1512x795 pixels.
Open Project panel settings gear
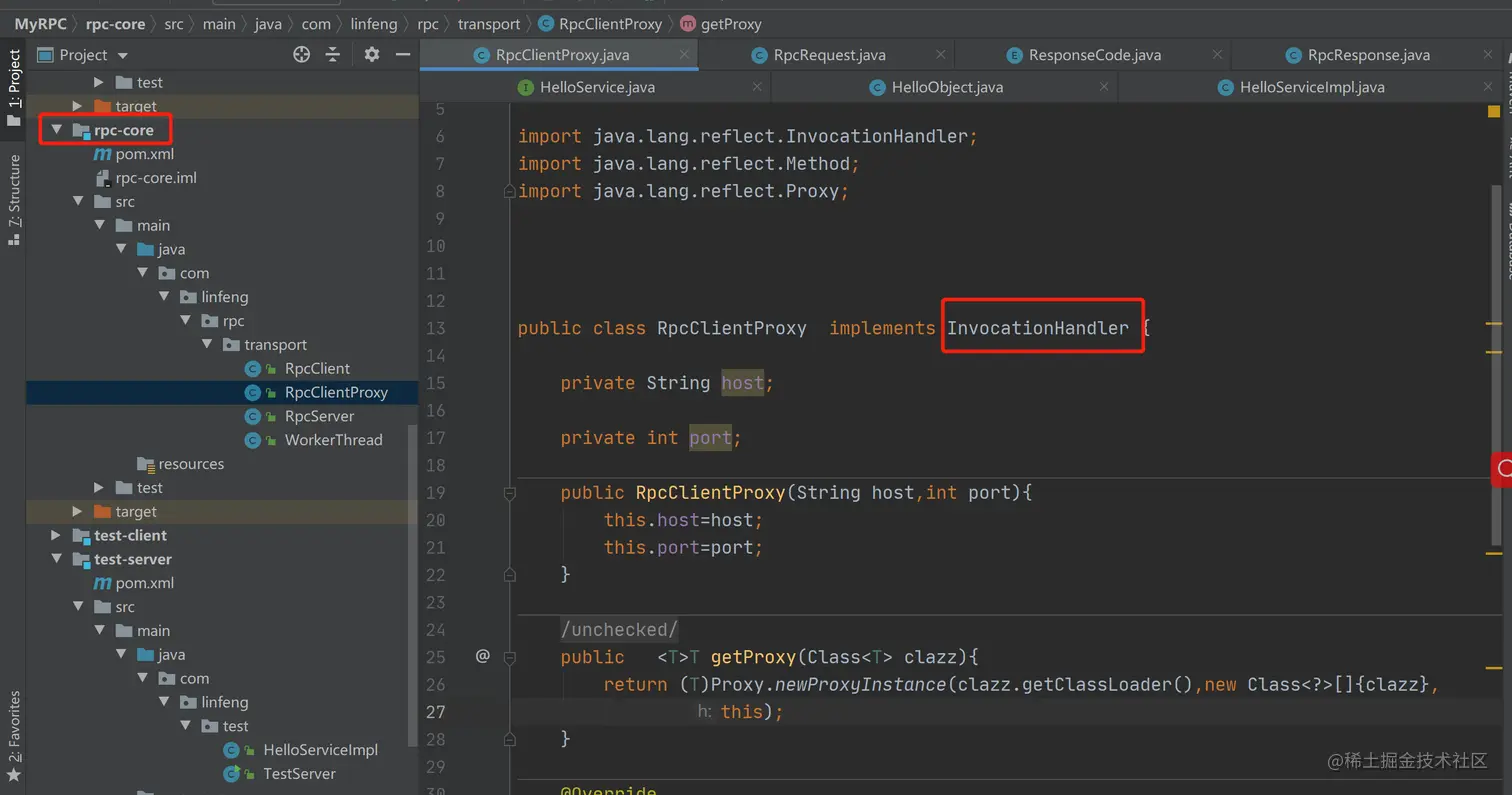pos(372,55)
